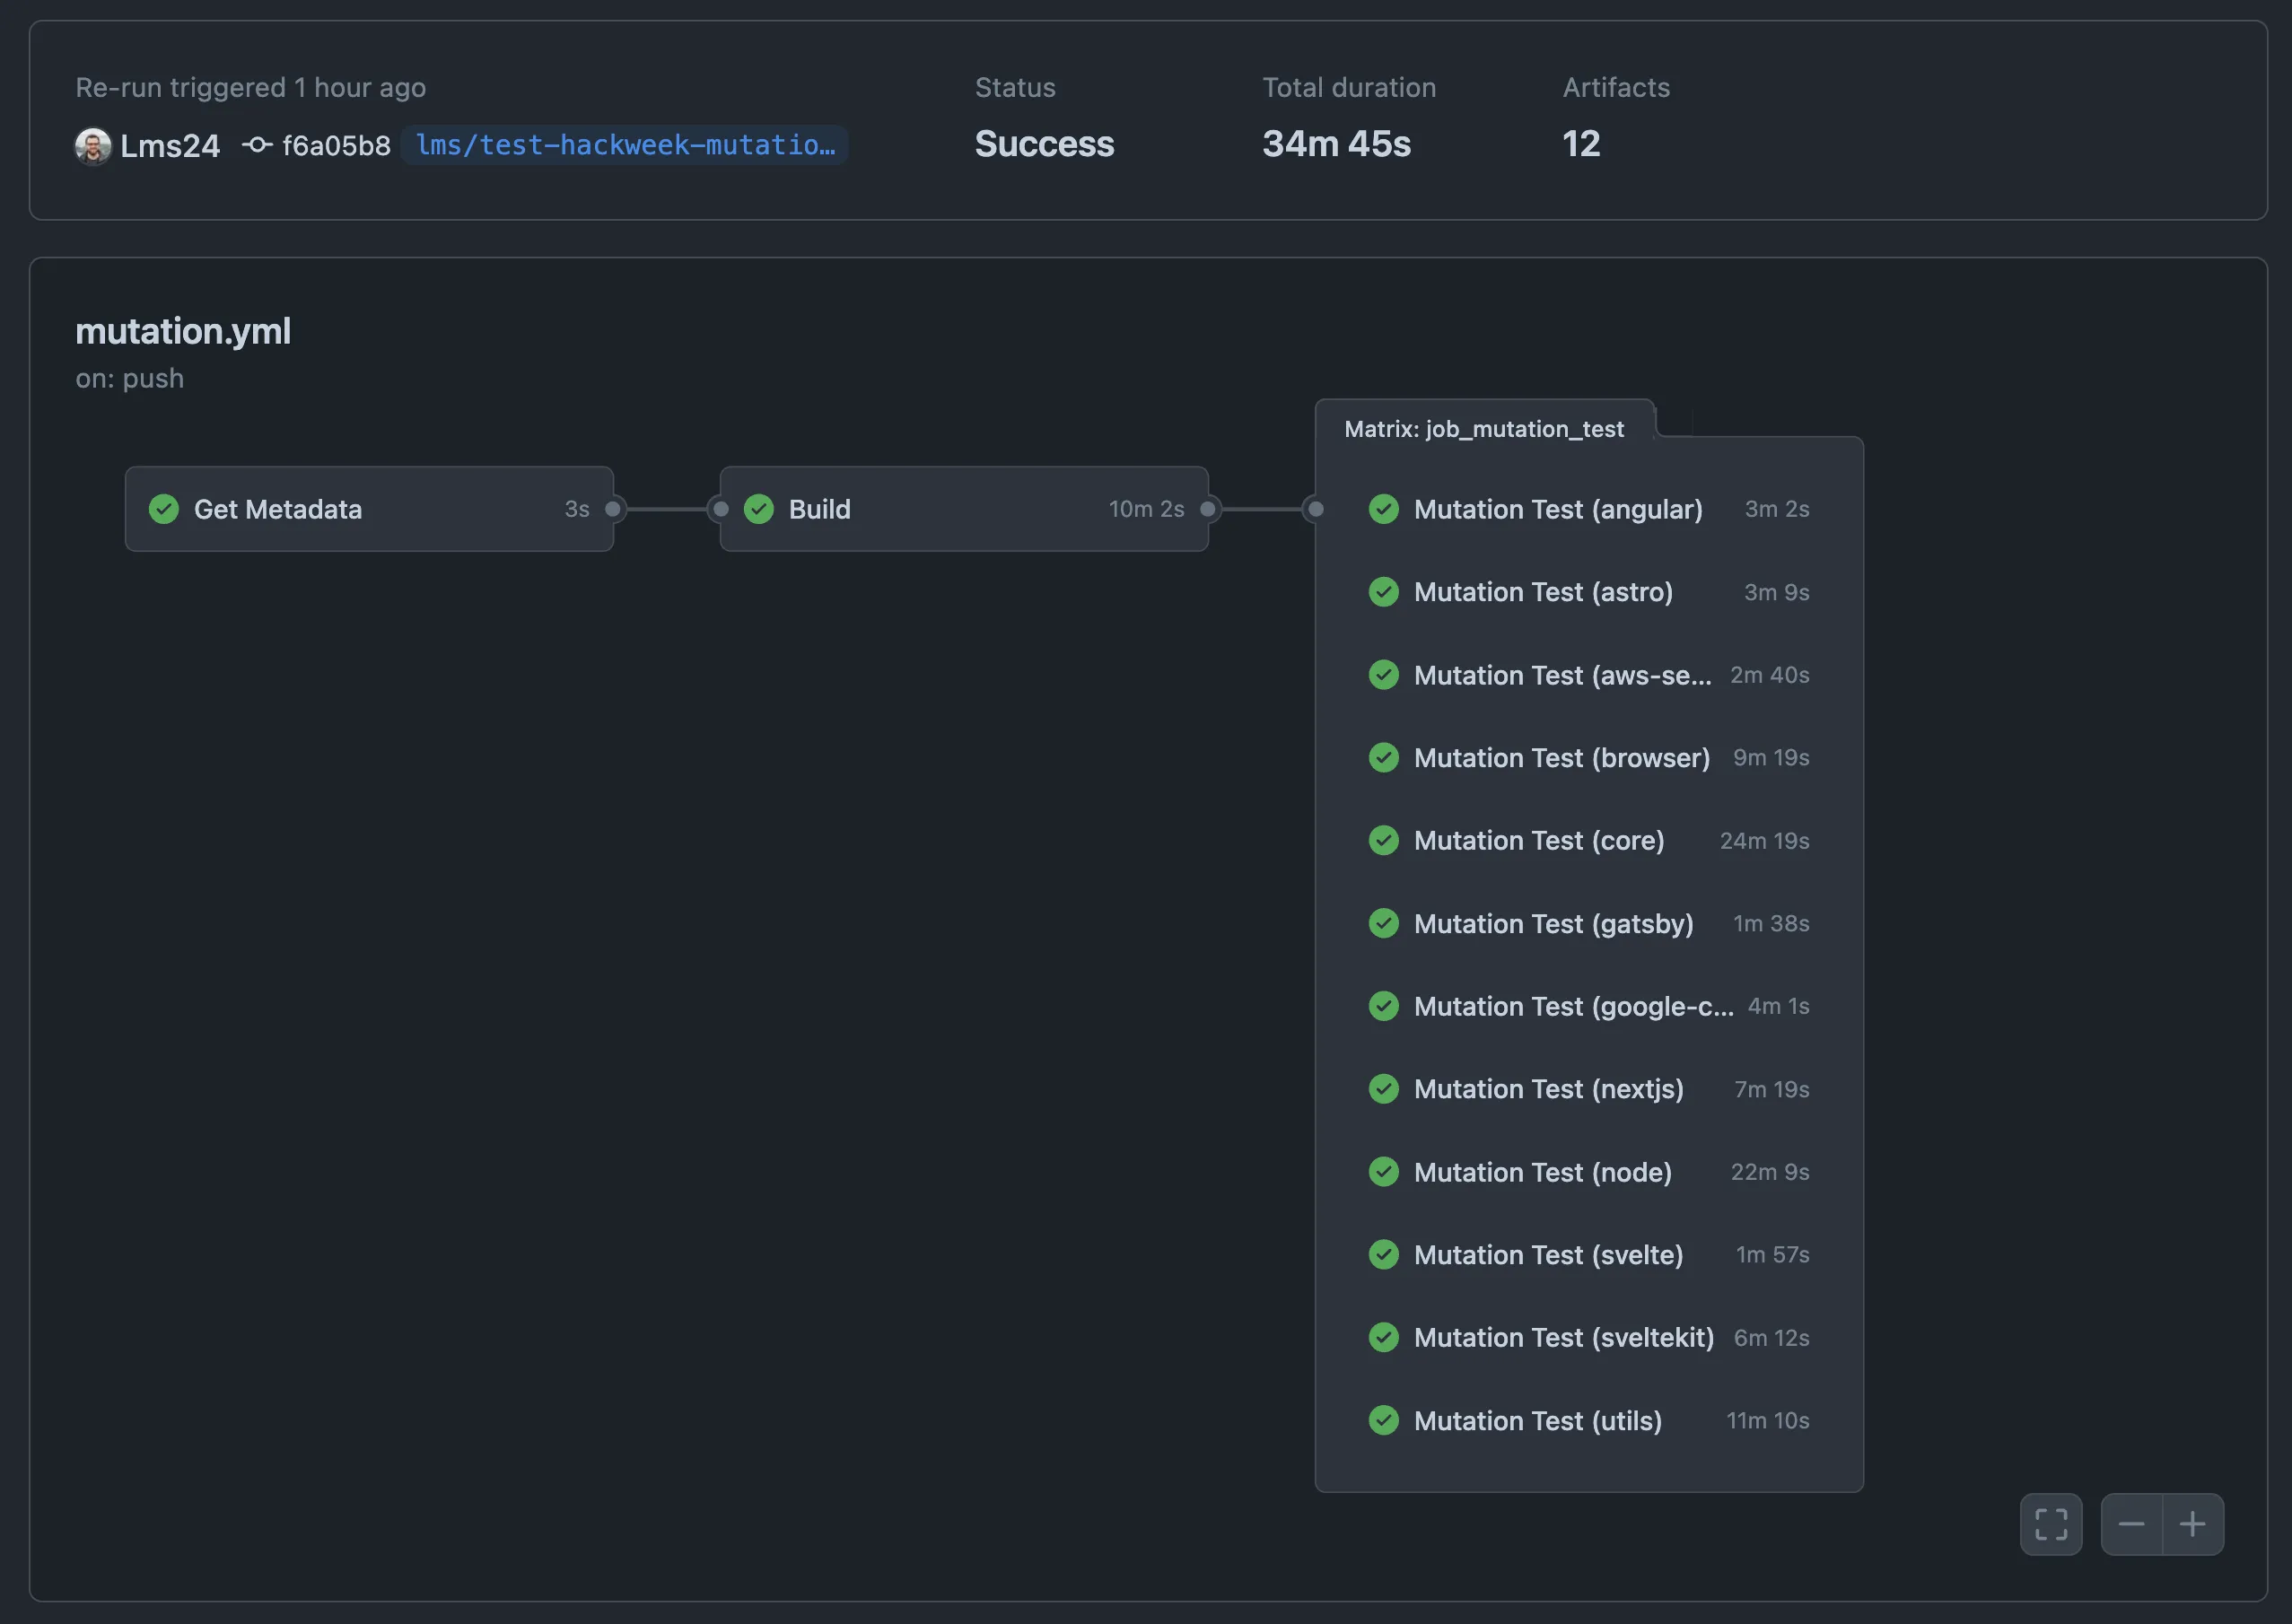This screenshot has height=1624, width=2292.
Task: Click the check icon beside Mutation Test (utils)
Action: coord(1384,1420)
